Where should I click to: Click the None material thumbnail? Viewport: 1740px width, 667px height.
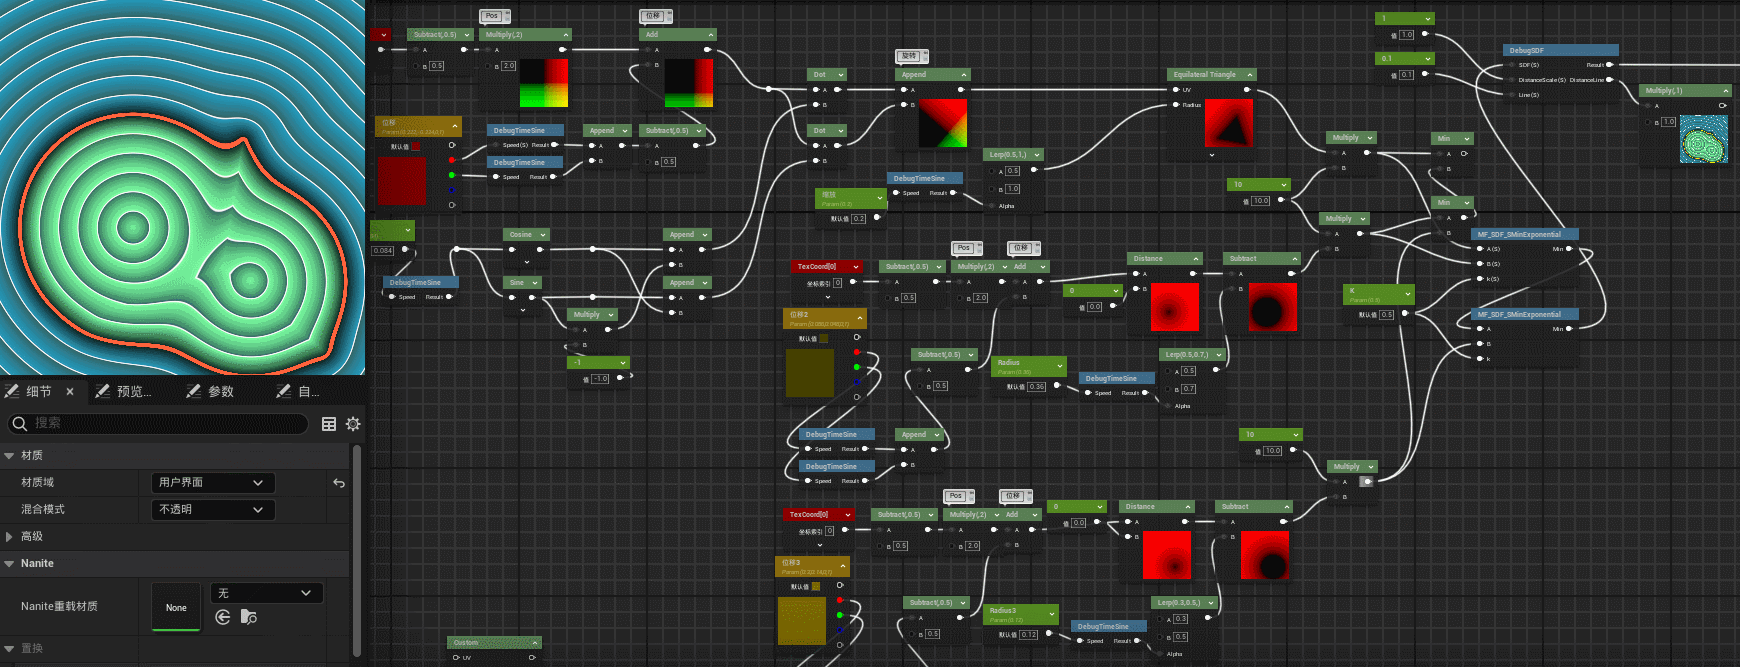click(176, 607)
